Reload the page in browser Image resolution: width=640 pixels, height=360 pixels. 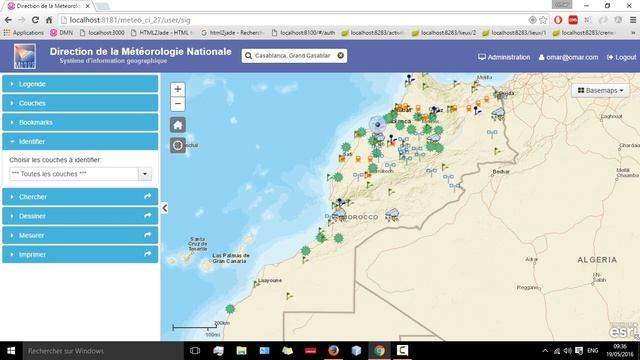[36, 20]
